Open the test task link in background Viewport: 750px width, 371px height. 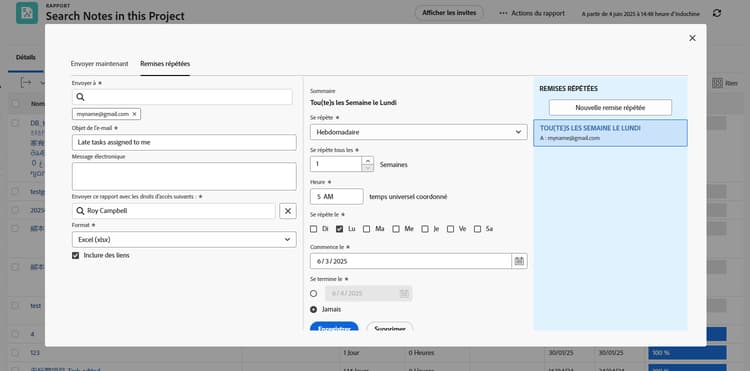(35, 306)
